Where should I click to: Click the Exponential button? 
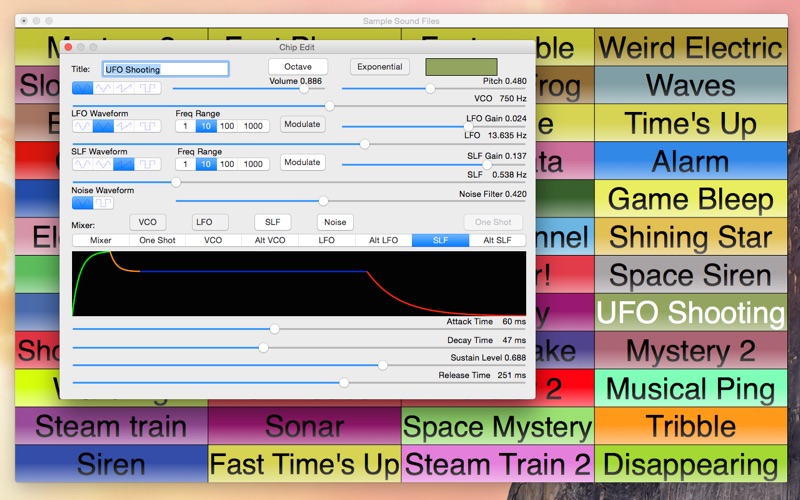(x=380, y=67)
